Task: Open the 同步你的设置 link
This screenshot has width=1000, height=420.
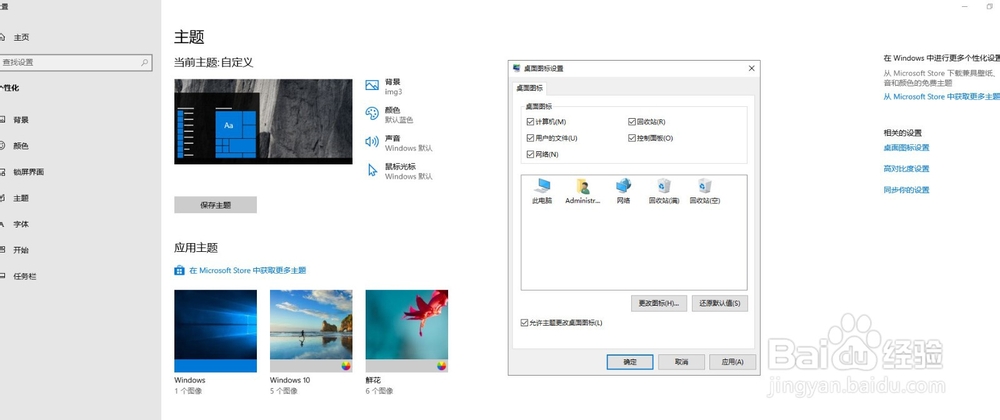Action: pos(906,190)
